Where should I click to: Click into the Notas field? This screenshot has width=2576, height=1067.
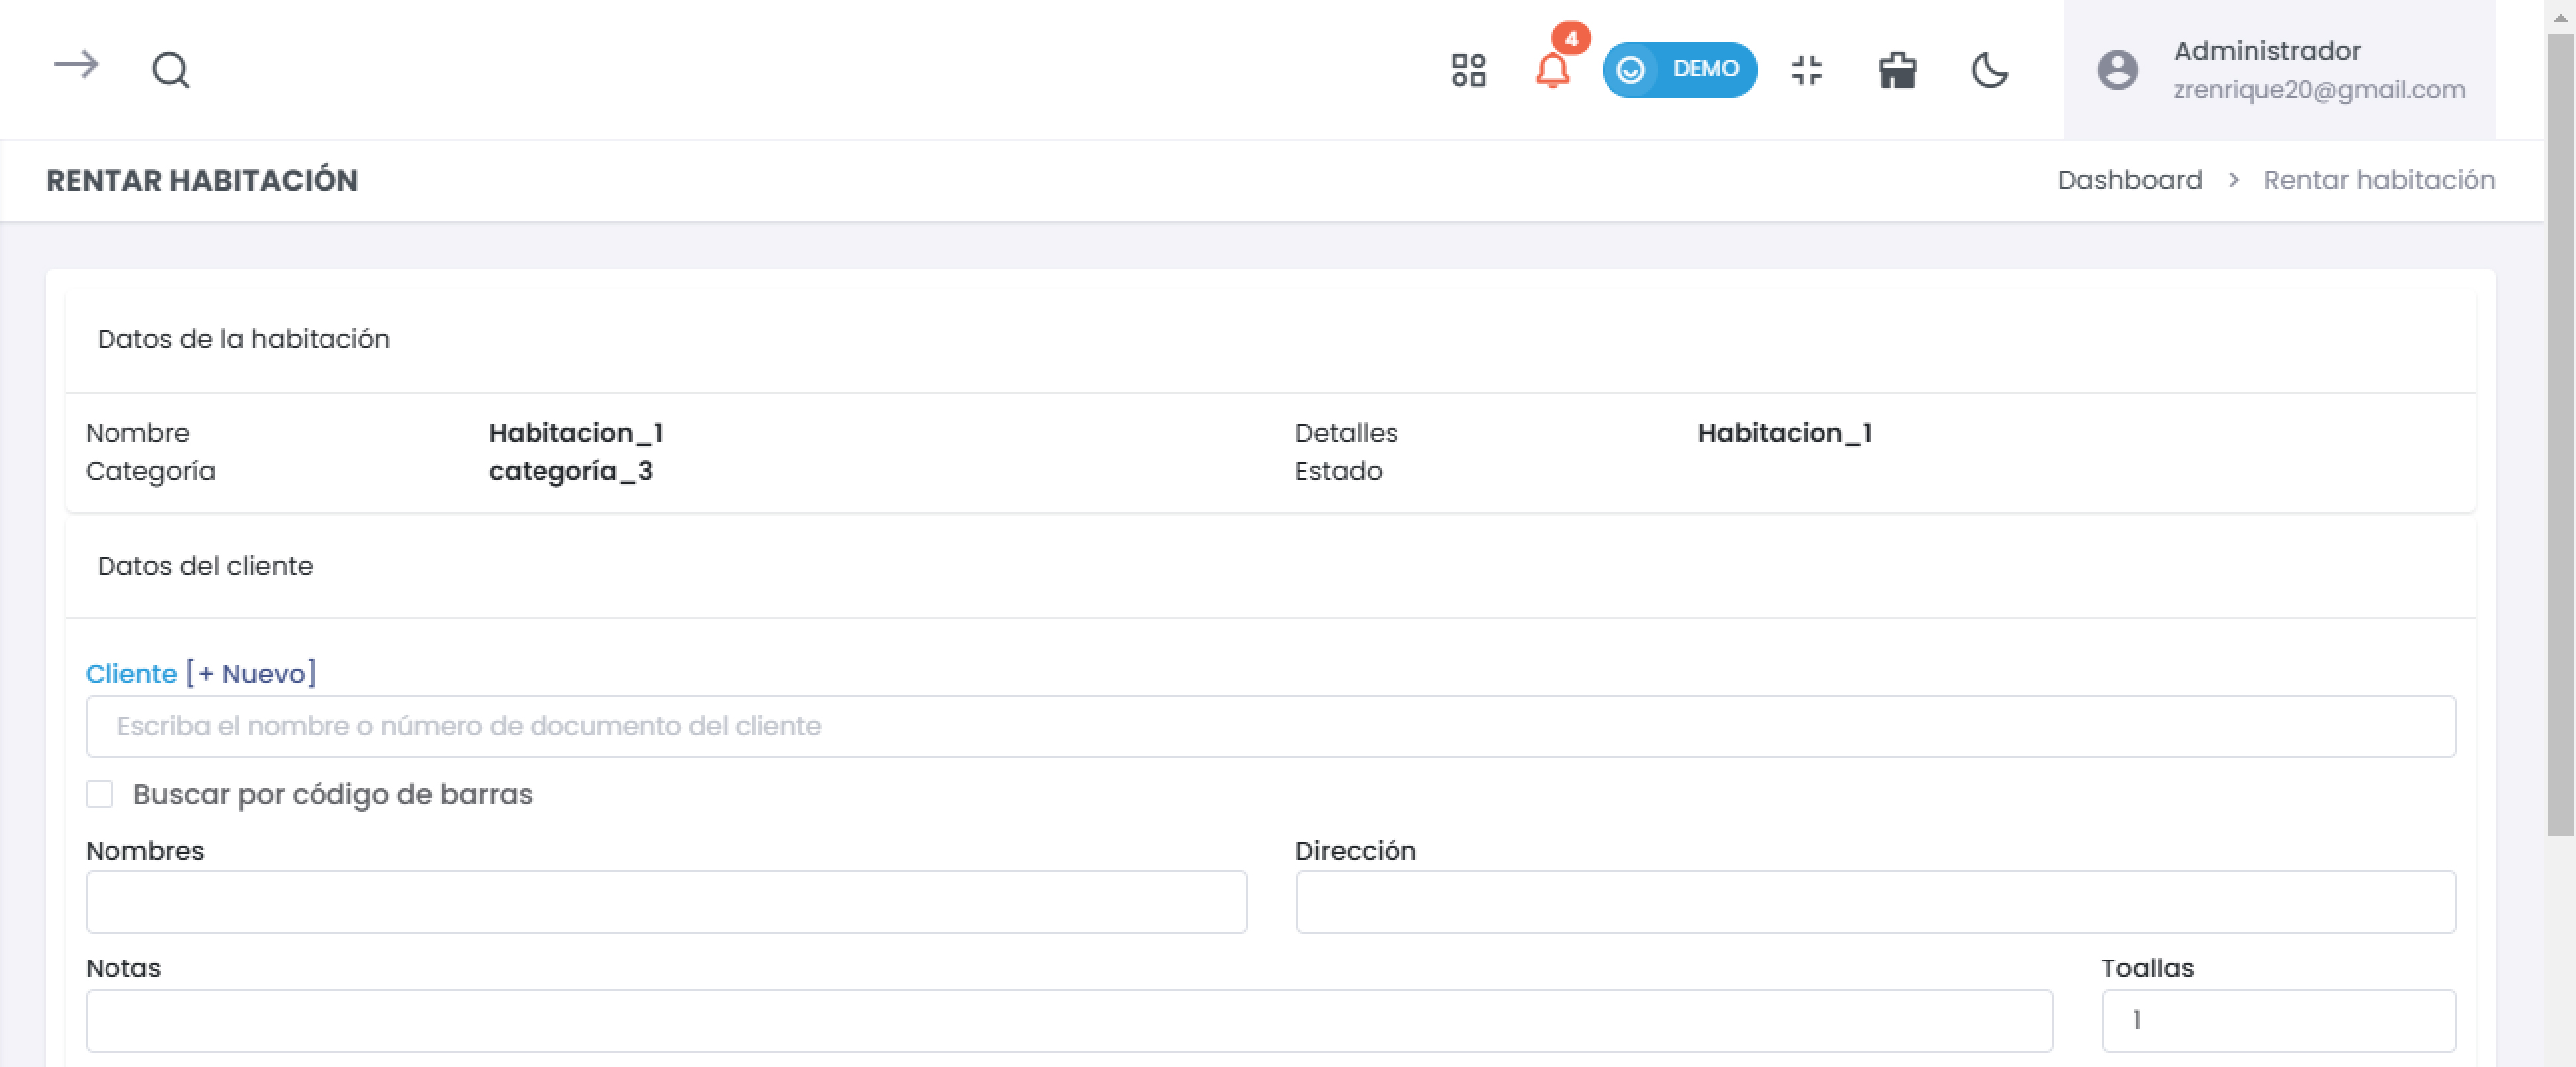pyautogui.click(x=1069, y=1021)
